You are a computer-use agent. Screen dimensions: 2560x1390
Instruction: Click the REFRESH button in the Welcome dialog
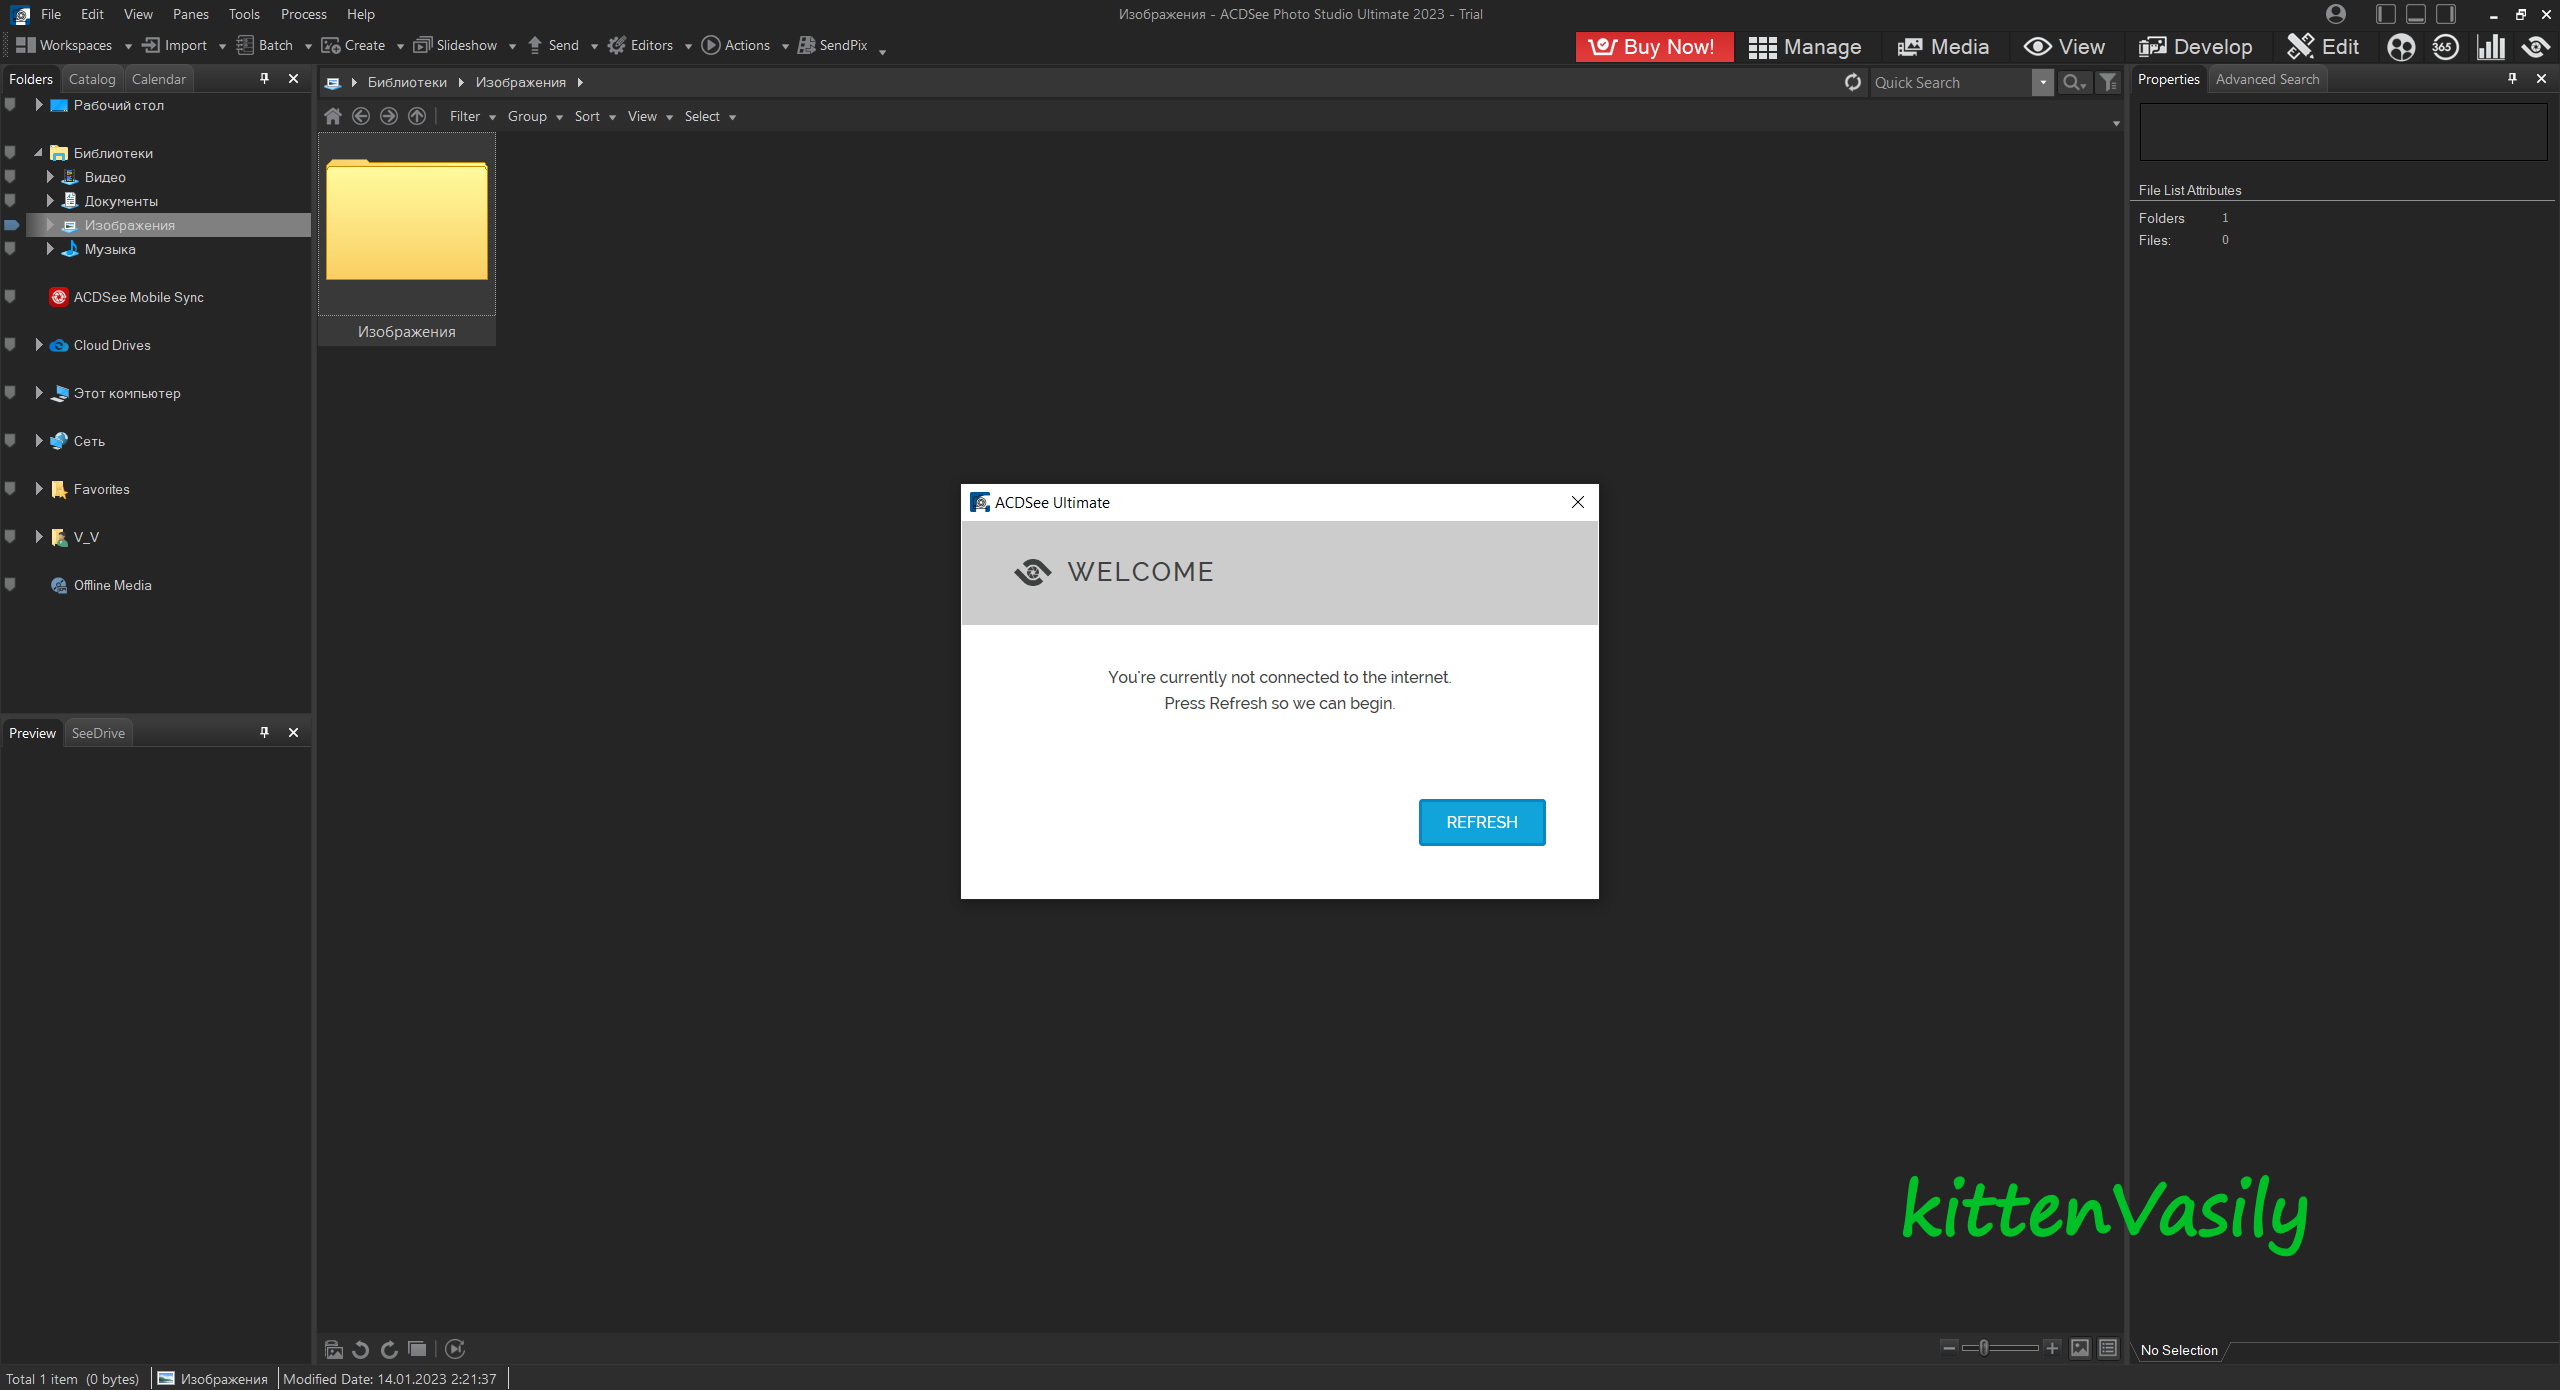[1481, 822]
